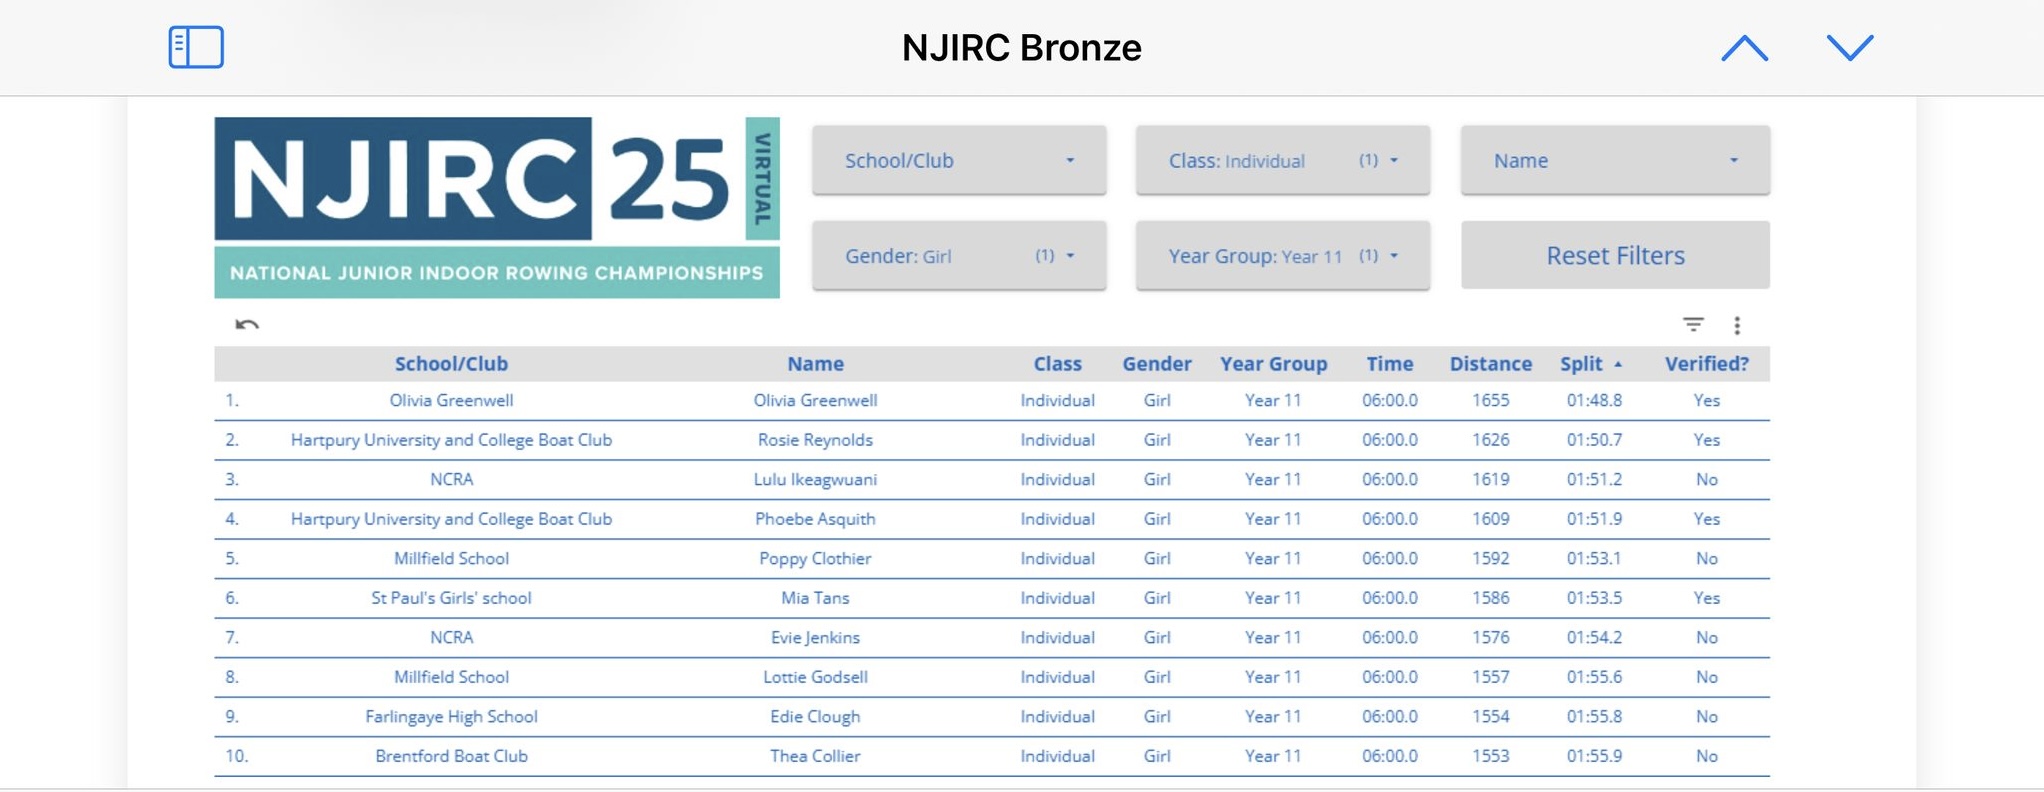Click St Paul's Girls' school cell
The height and width of the screenshot is (792, 2044).
[451, 598]
